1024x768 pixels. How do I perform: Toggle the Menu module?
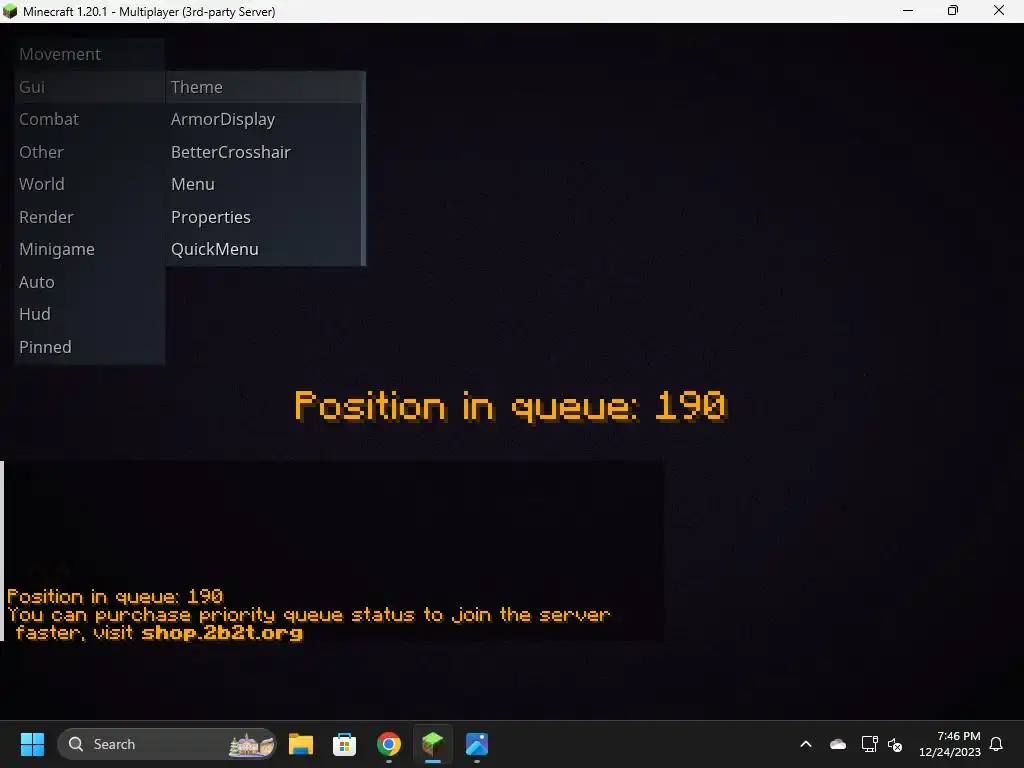tap(264, 184)
